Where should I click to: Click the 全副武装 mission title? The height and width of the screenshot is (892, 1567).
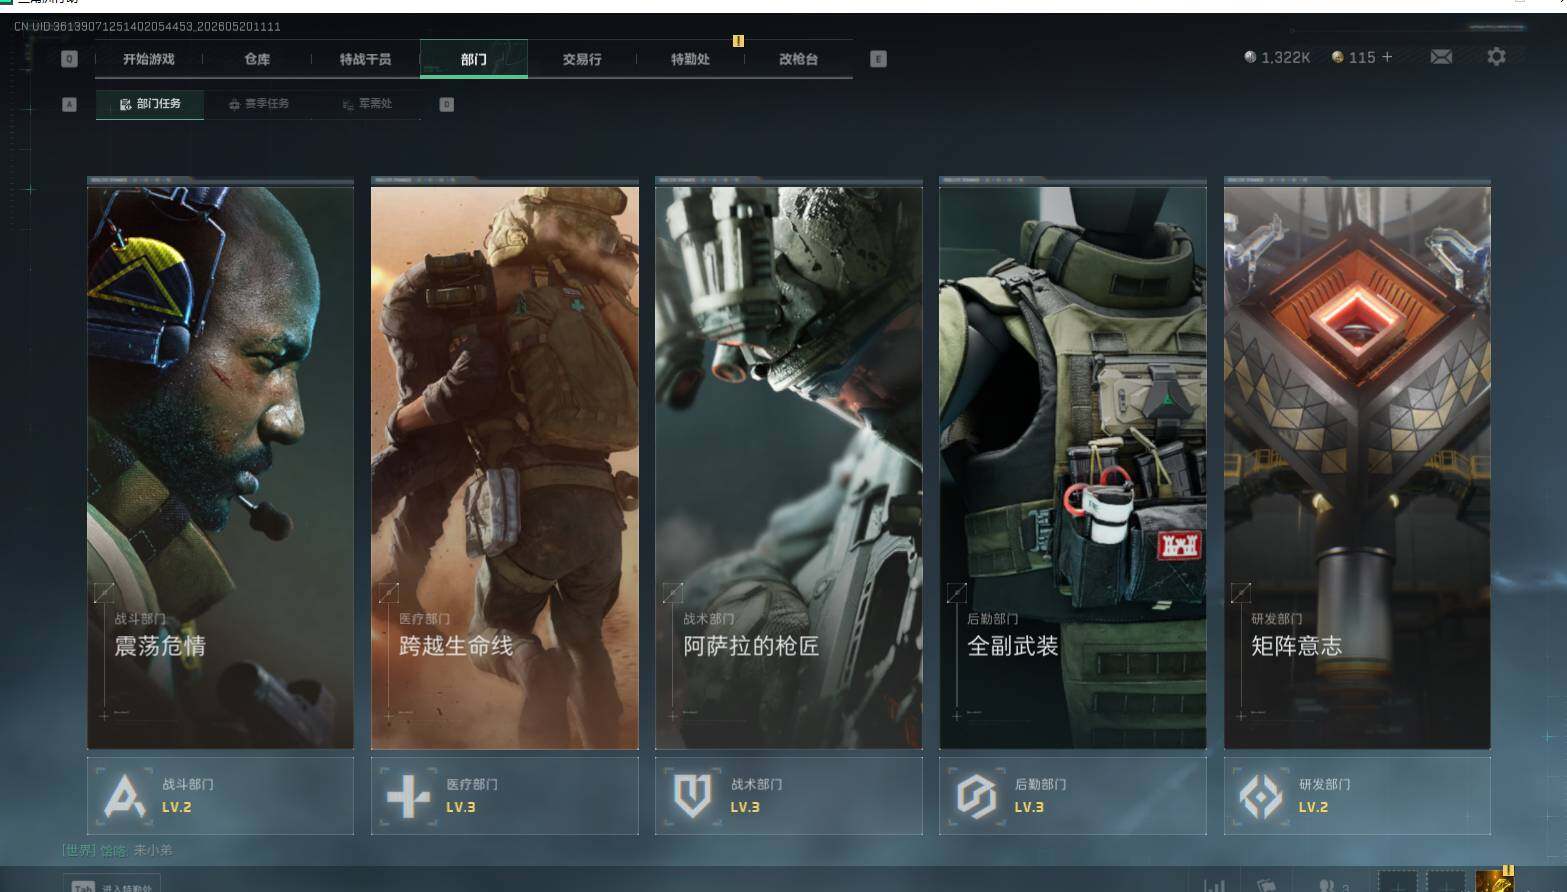pyautogui.click(x=1013, y=646)
